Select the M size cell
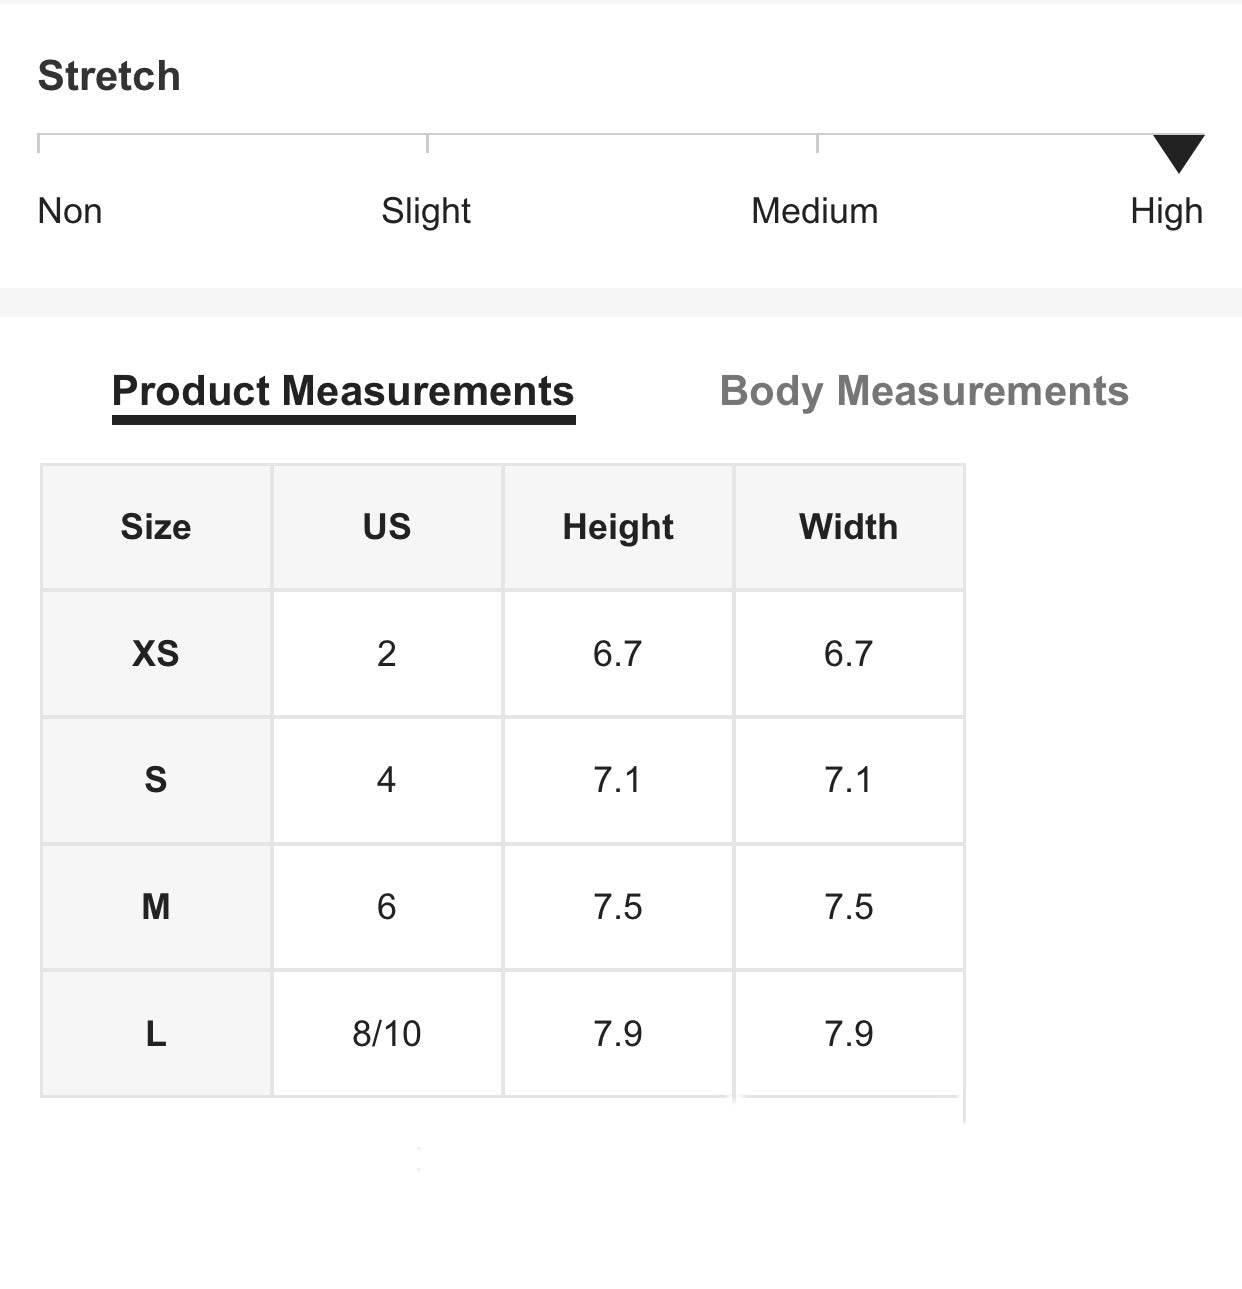This screenshot has width=1242, height=1289. (x=156, y=907)
